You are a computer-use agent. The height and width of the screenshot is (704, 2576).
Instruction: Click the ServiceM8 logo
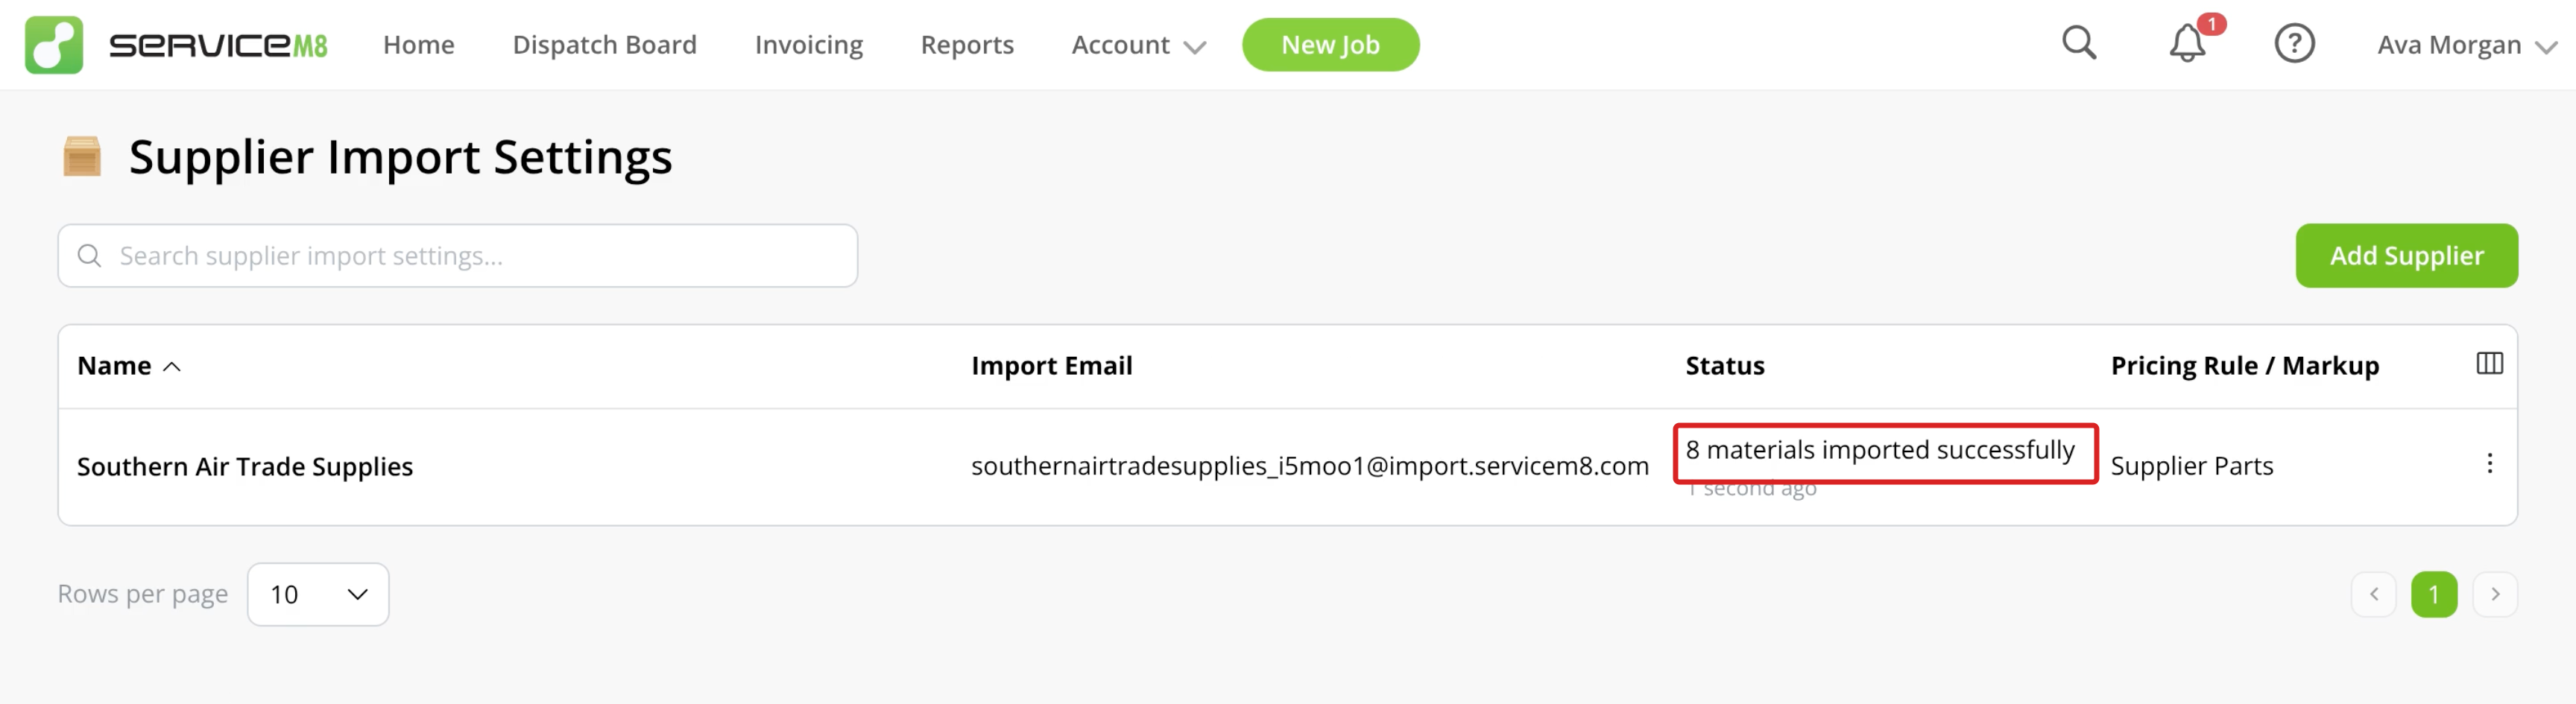tap(176, 45)
